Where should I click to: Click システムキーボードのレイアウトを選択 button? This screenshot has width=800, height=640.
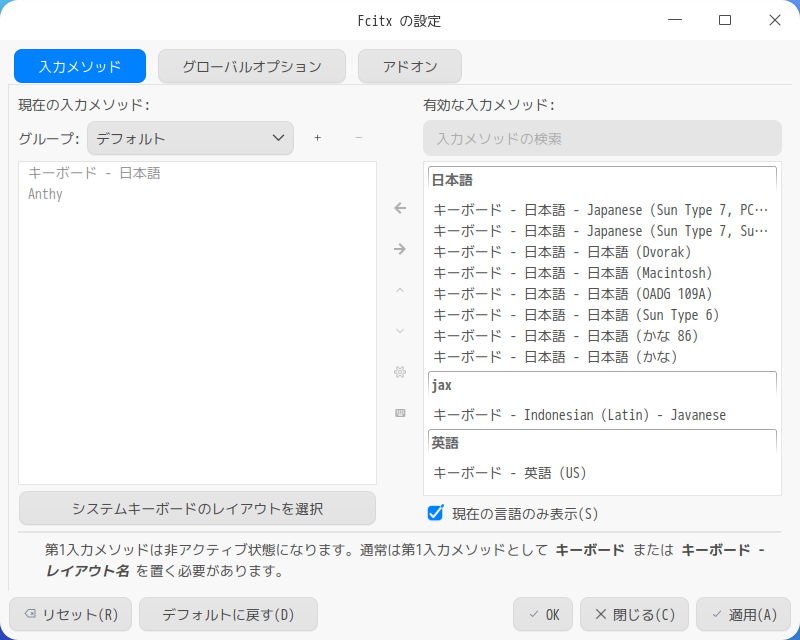[x=197, y=508]
